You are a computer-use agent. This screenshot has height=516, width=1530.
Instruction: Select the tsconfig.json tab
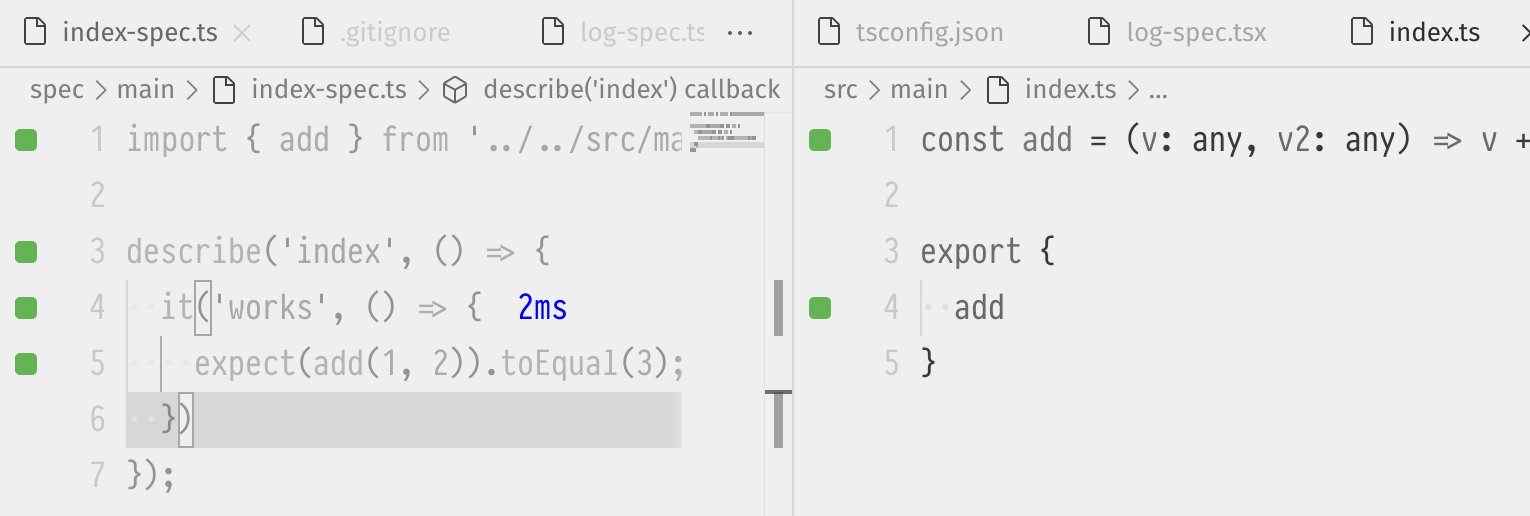coord(909,33)
